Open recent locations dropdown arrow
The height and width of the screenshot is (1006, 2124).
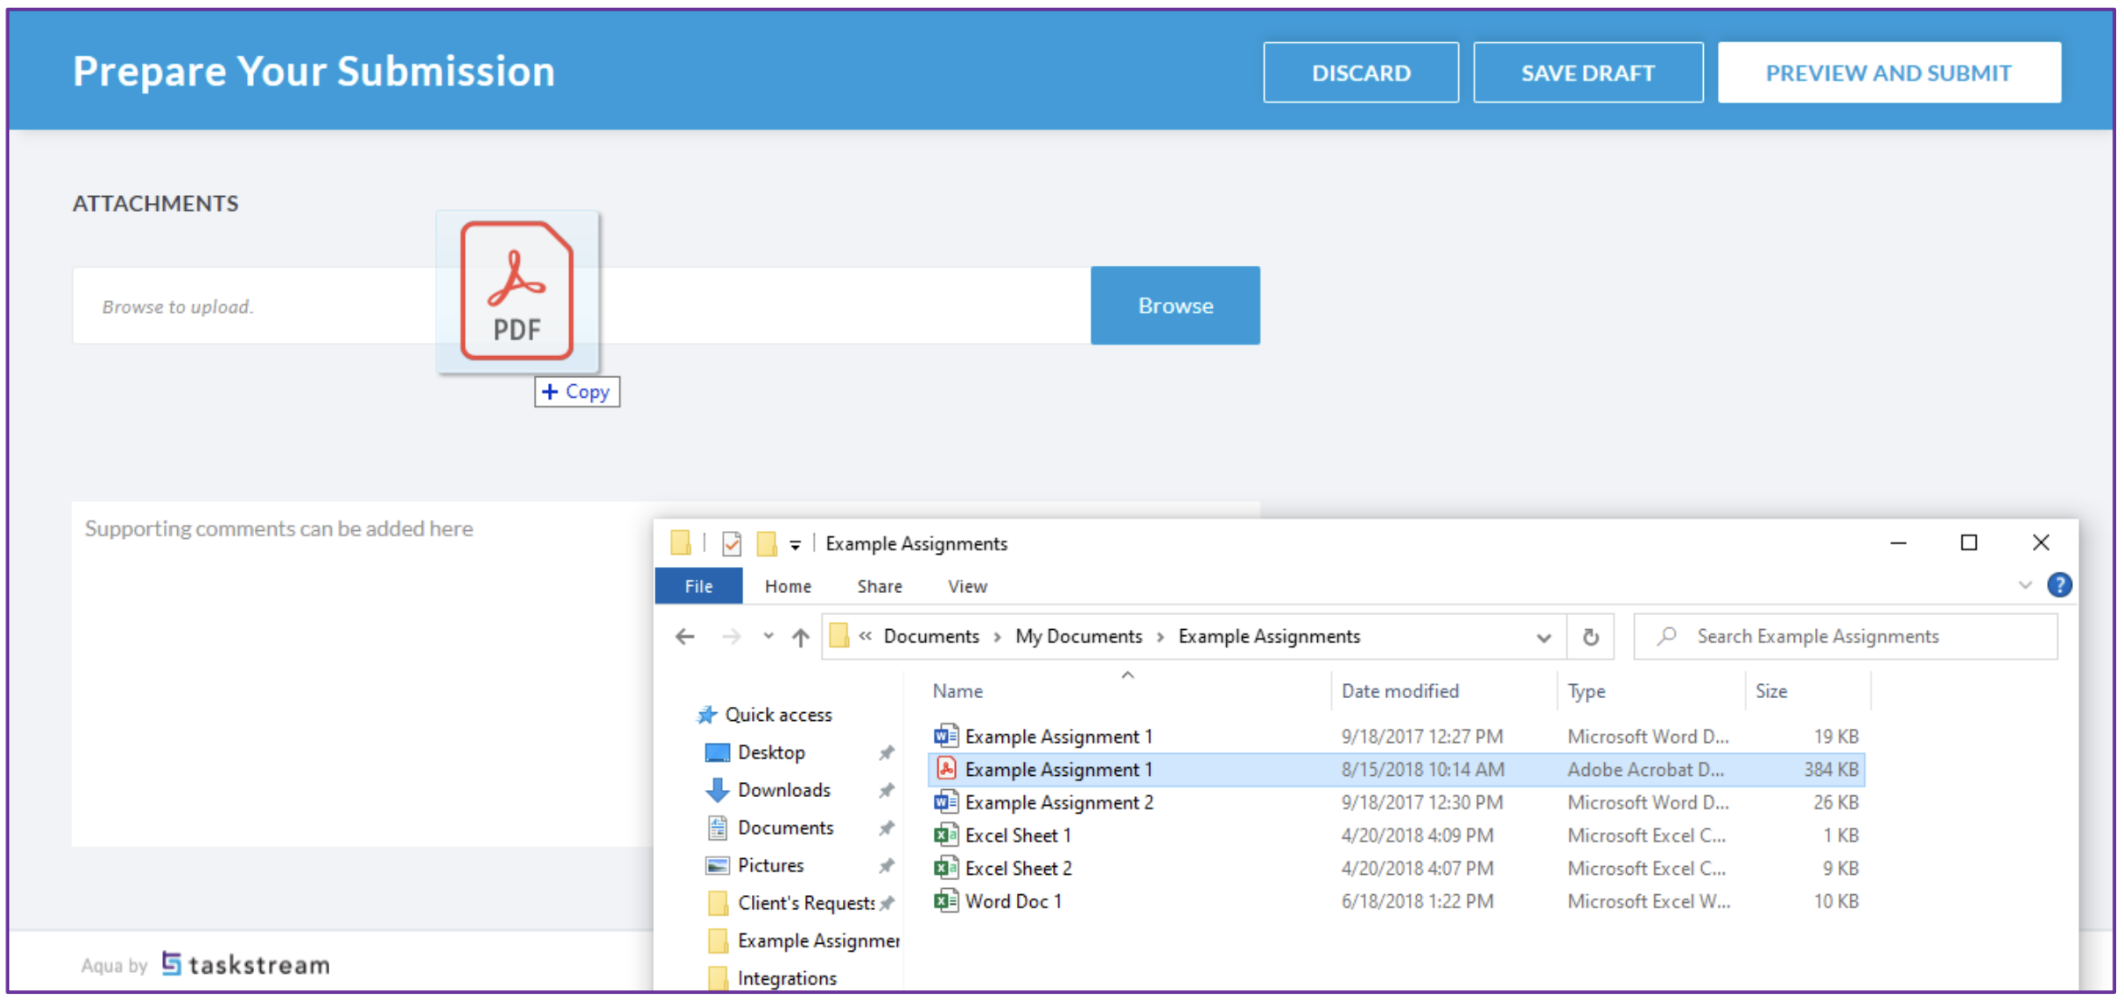(768, 637)
